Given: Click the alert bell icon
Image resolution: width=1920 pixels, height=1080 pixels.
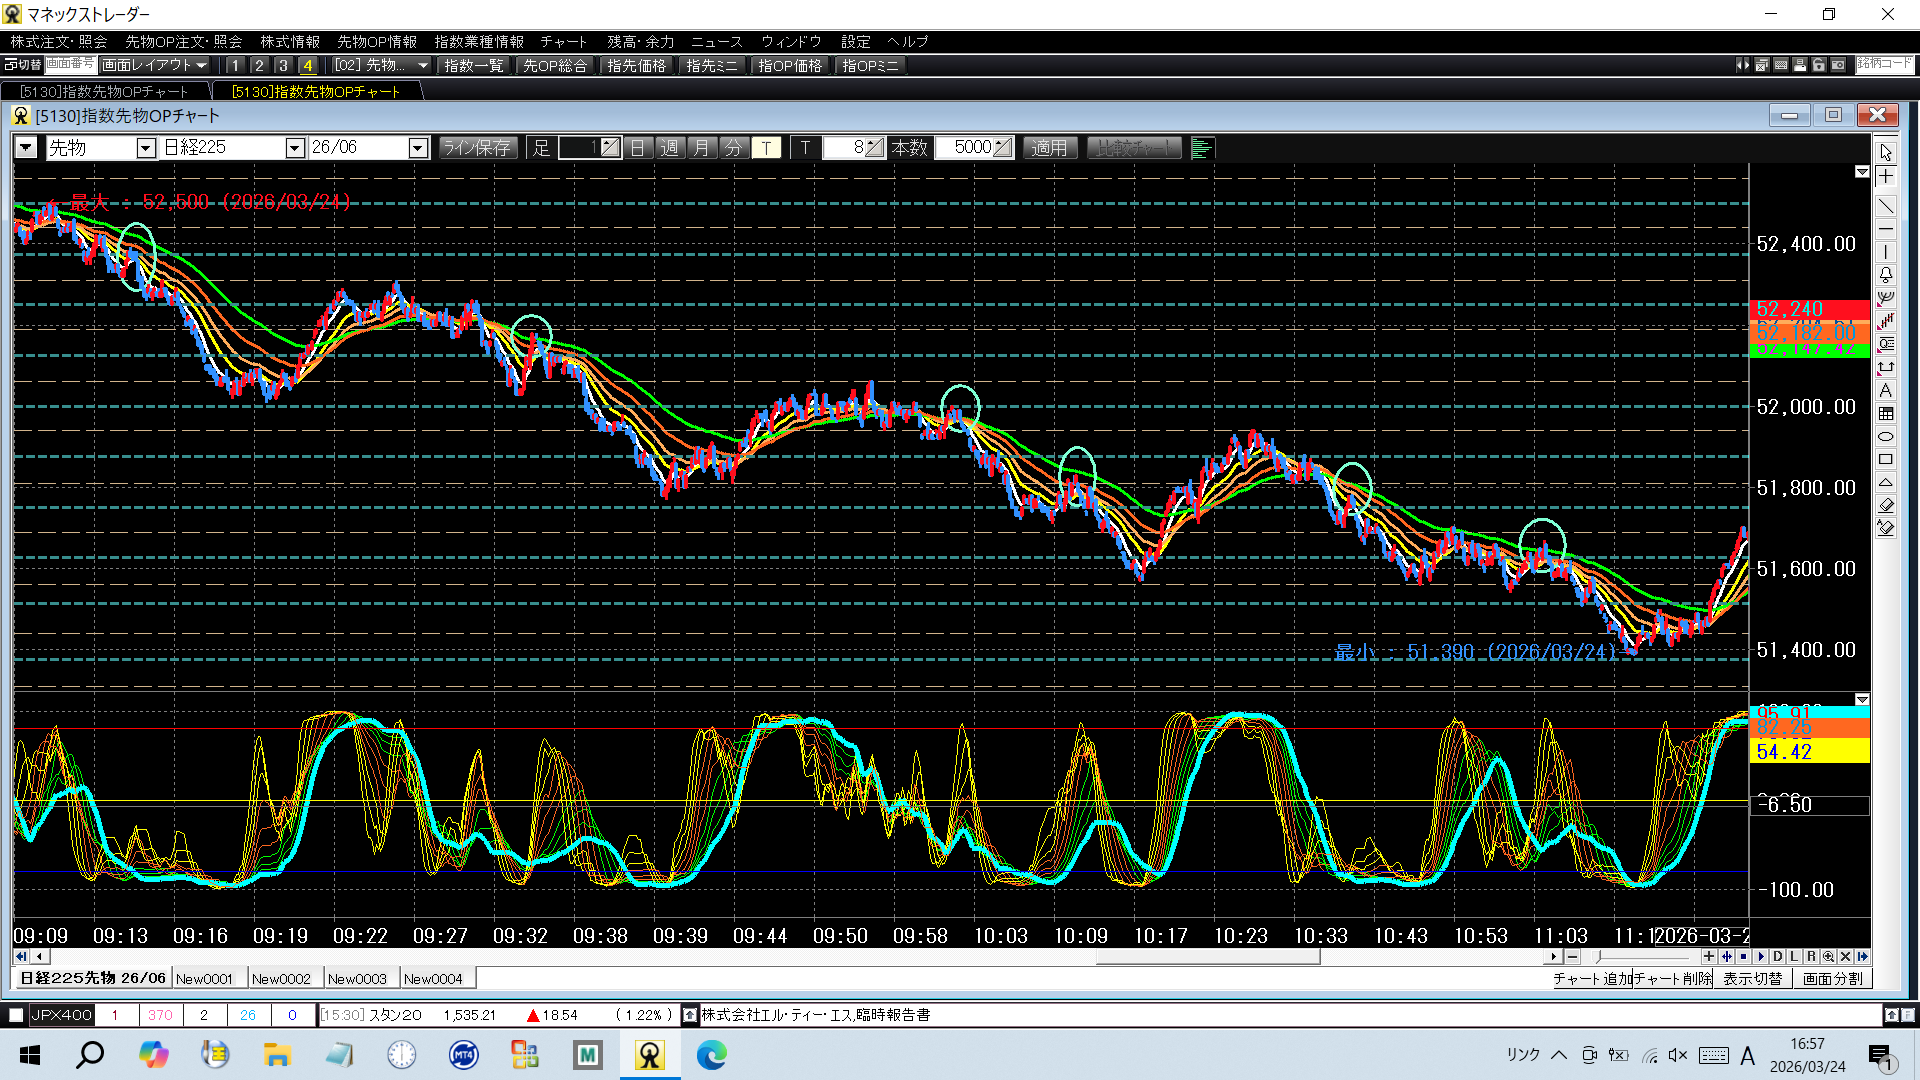Looking at the screenshot, I should 1885,274.
